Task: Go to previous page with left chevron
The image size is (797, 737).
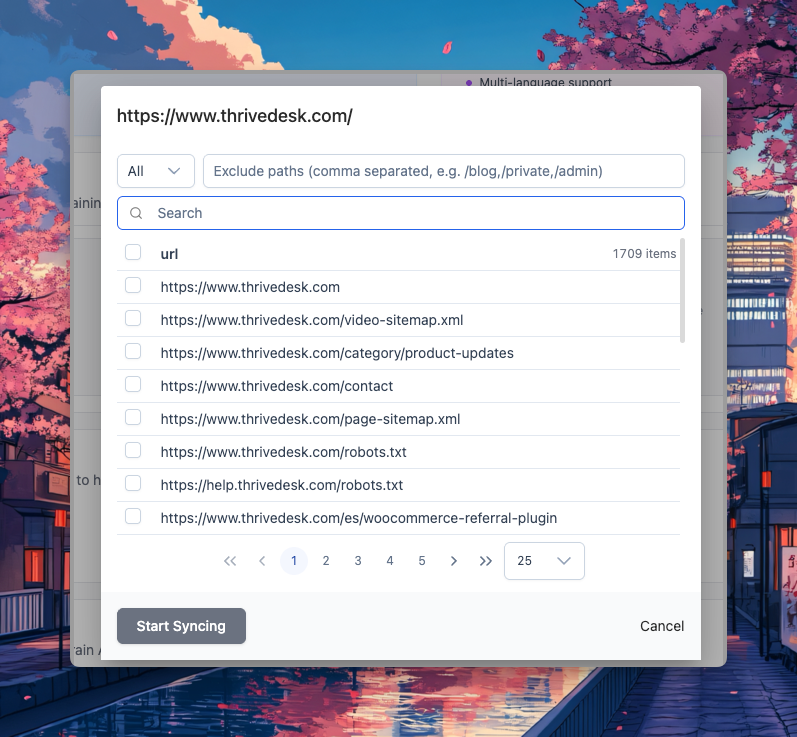Action: pyautogui.click(x=262, y=561)
